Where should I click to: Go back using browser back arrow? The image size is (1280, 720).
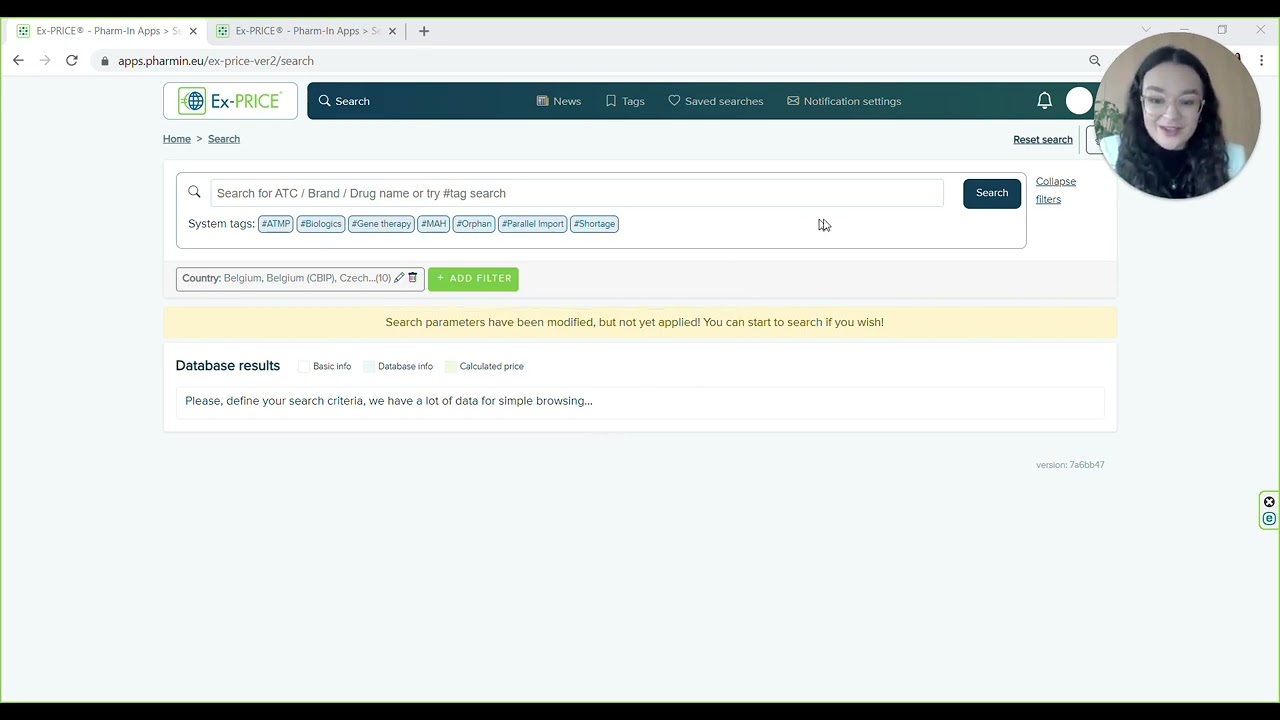pos(18,61)
